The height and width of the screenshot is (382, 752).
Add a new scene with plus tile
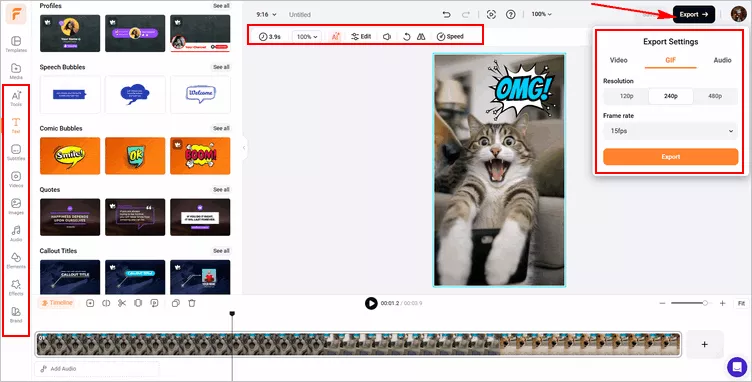705,344
